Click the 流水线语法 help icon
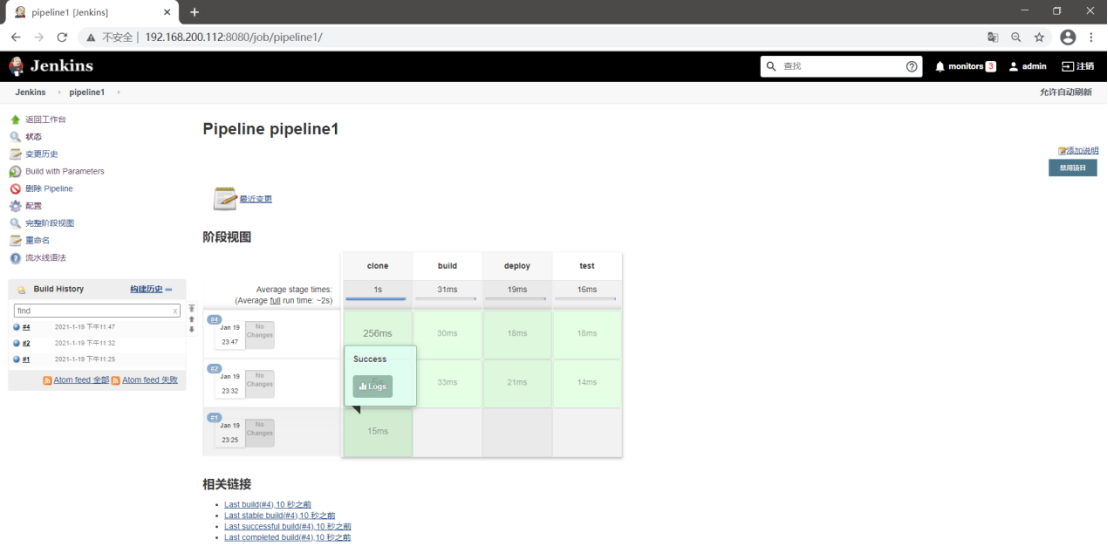The width and height of the screenshot is (1108, 548). tap(15, 258)
